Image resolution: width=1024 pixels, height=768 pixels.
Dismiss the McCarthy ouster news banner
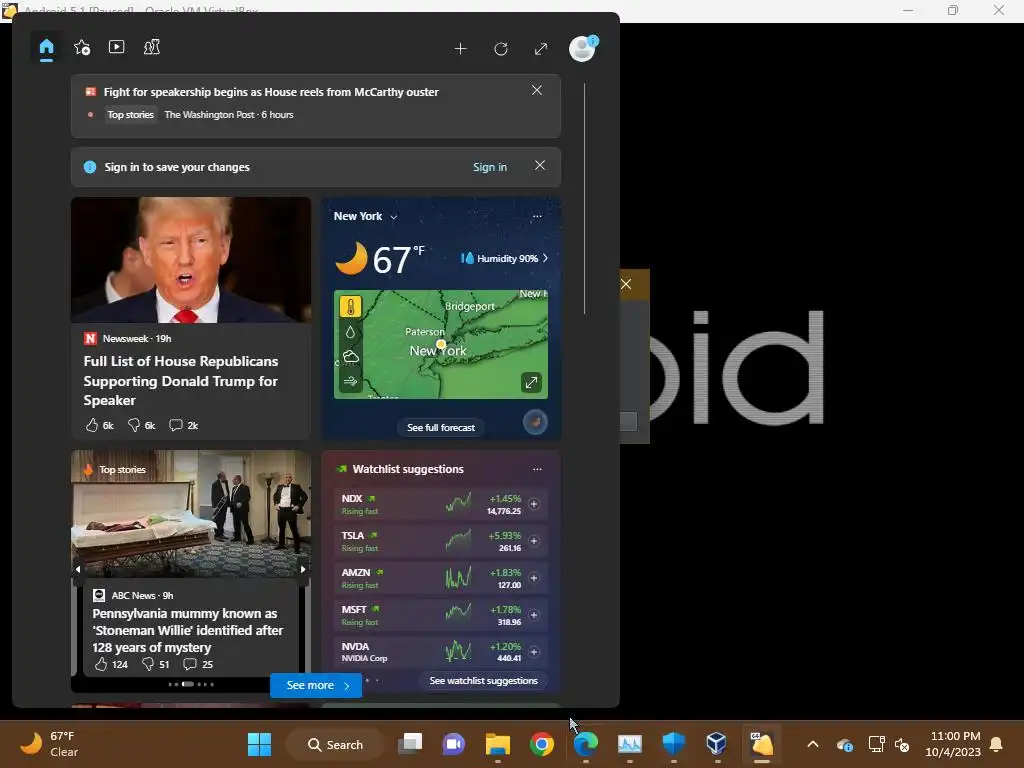click(x=537, y=90)
